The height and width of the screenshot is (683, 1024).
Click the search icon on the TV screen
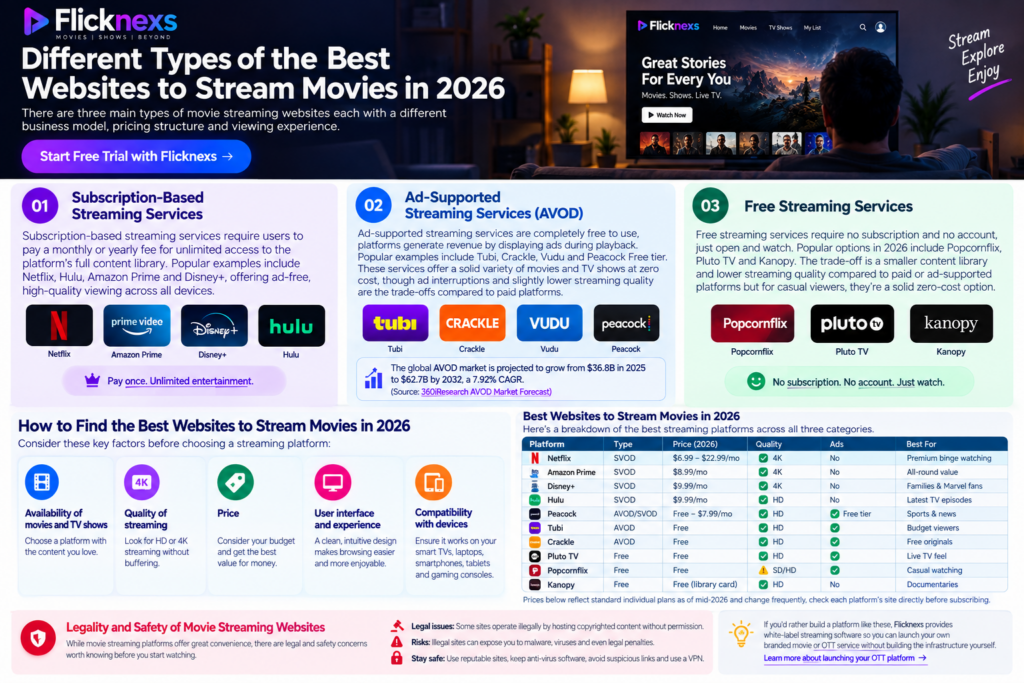[x=863, y=27]
